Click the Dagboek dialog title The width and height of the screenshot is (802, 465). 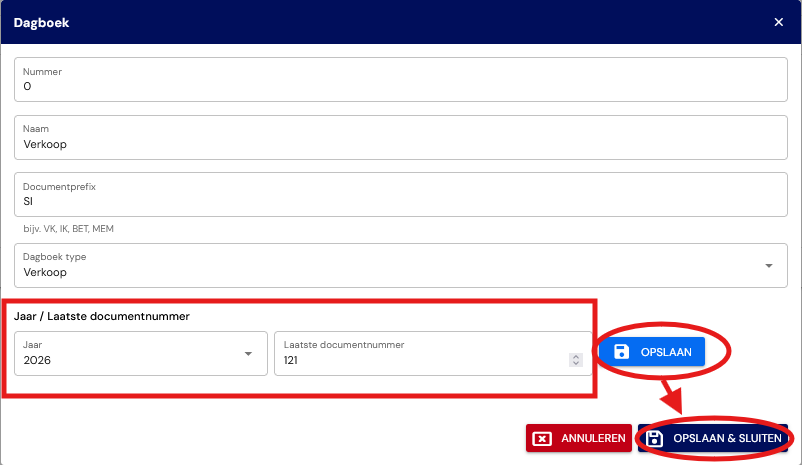[x=41, y=23]
